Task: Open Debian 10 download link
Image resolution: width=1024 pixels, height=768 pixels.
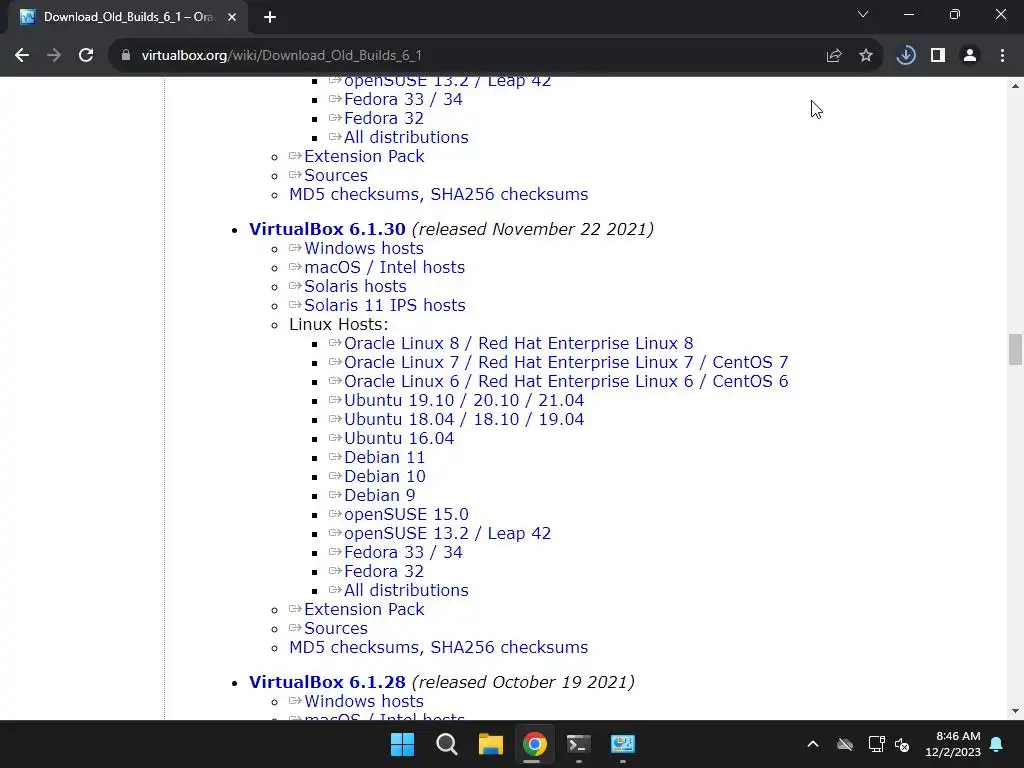Action: (385, 476)
